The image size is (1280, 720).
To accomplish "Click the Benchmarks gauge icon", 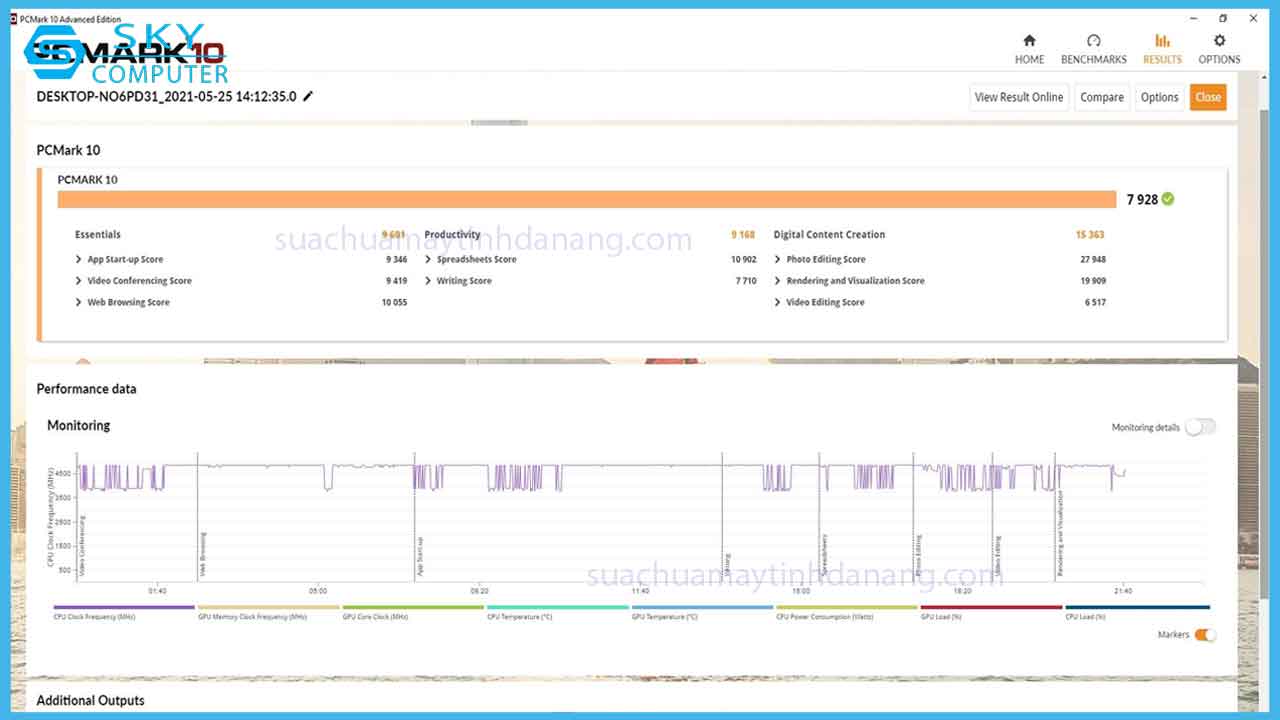I will 1093,41.
